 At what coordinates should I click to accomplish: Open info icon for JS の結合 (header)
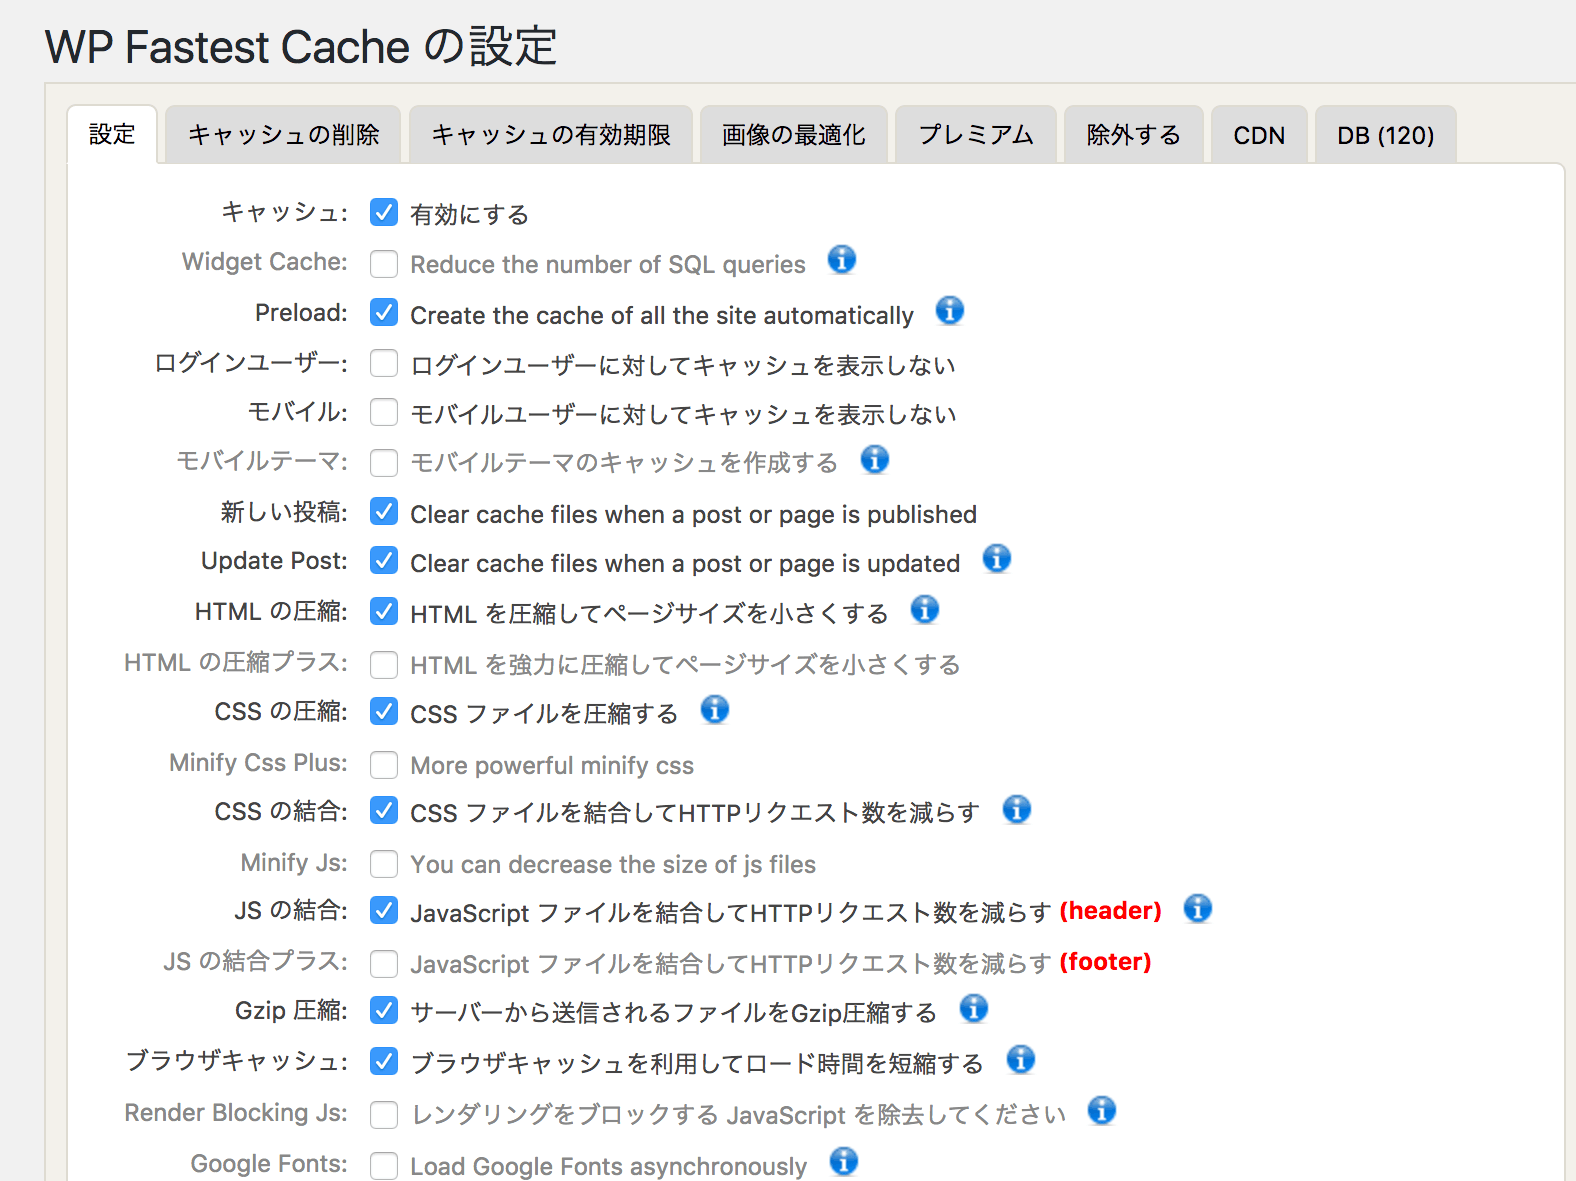(x=1197, y=908)
